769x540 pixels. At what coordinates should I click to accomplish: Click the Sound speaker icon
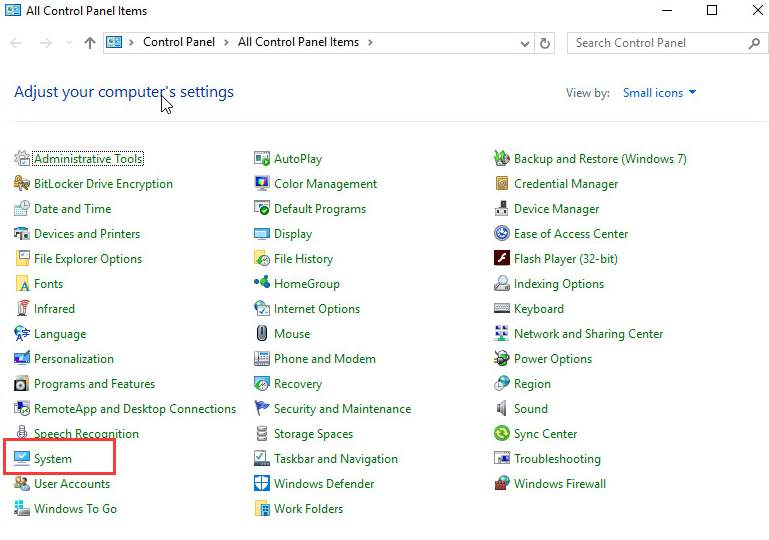pyautogui.click(x=502, y=409)
